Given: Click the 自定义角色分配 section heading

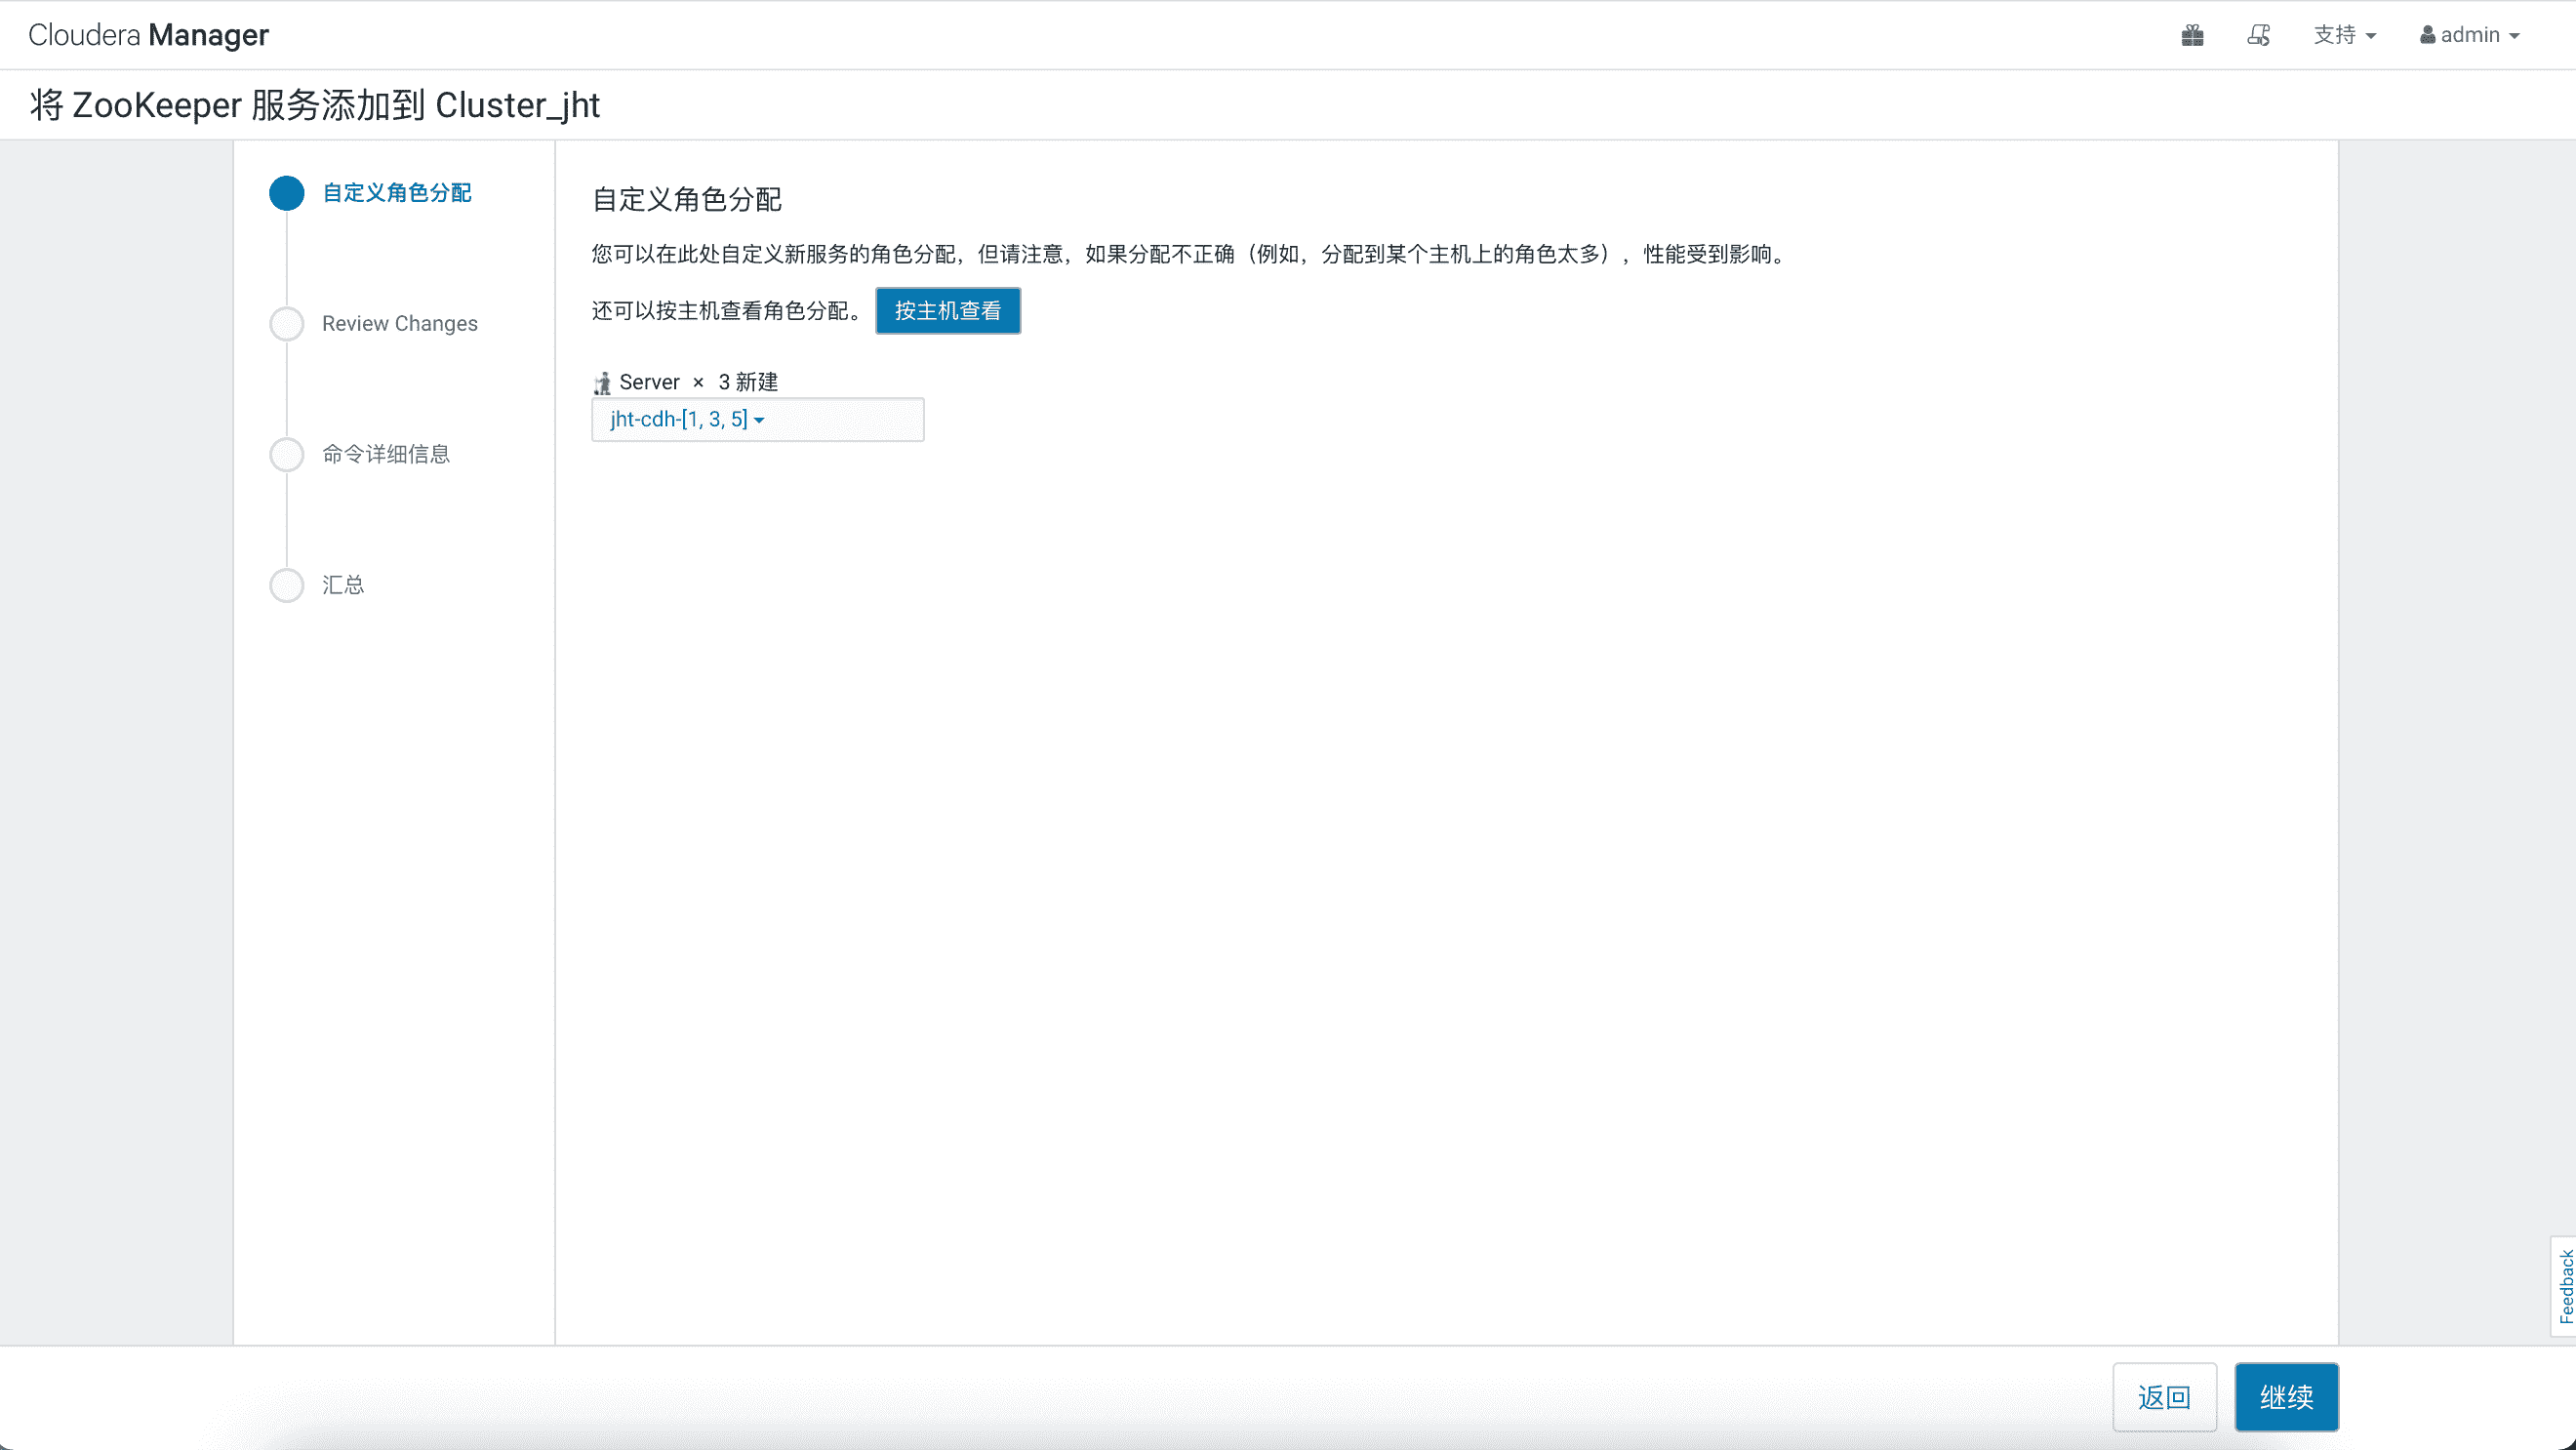Looking at the screenshot, I should point(687,200).
